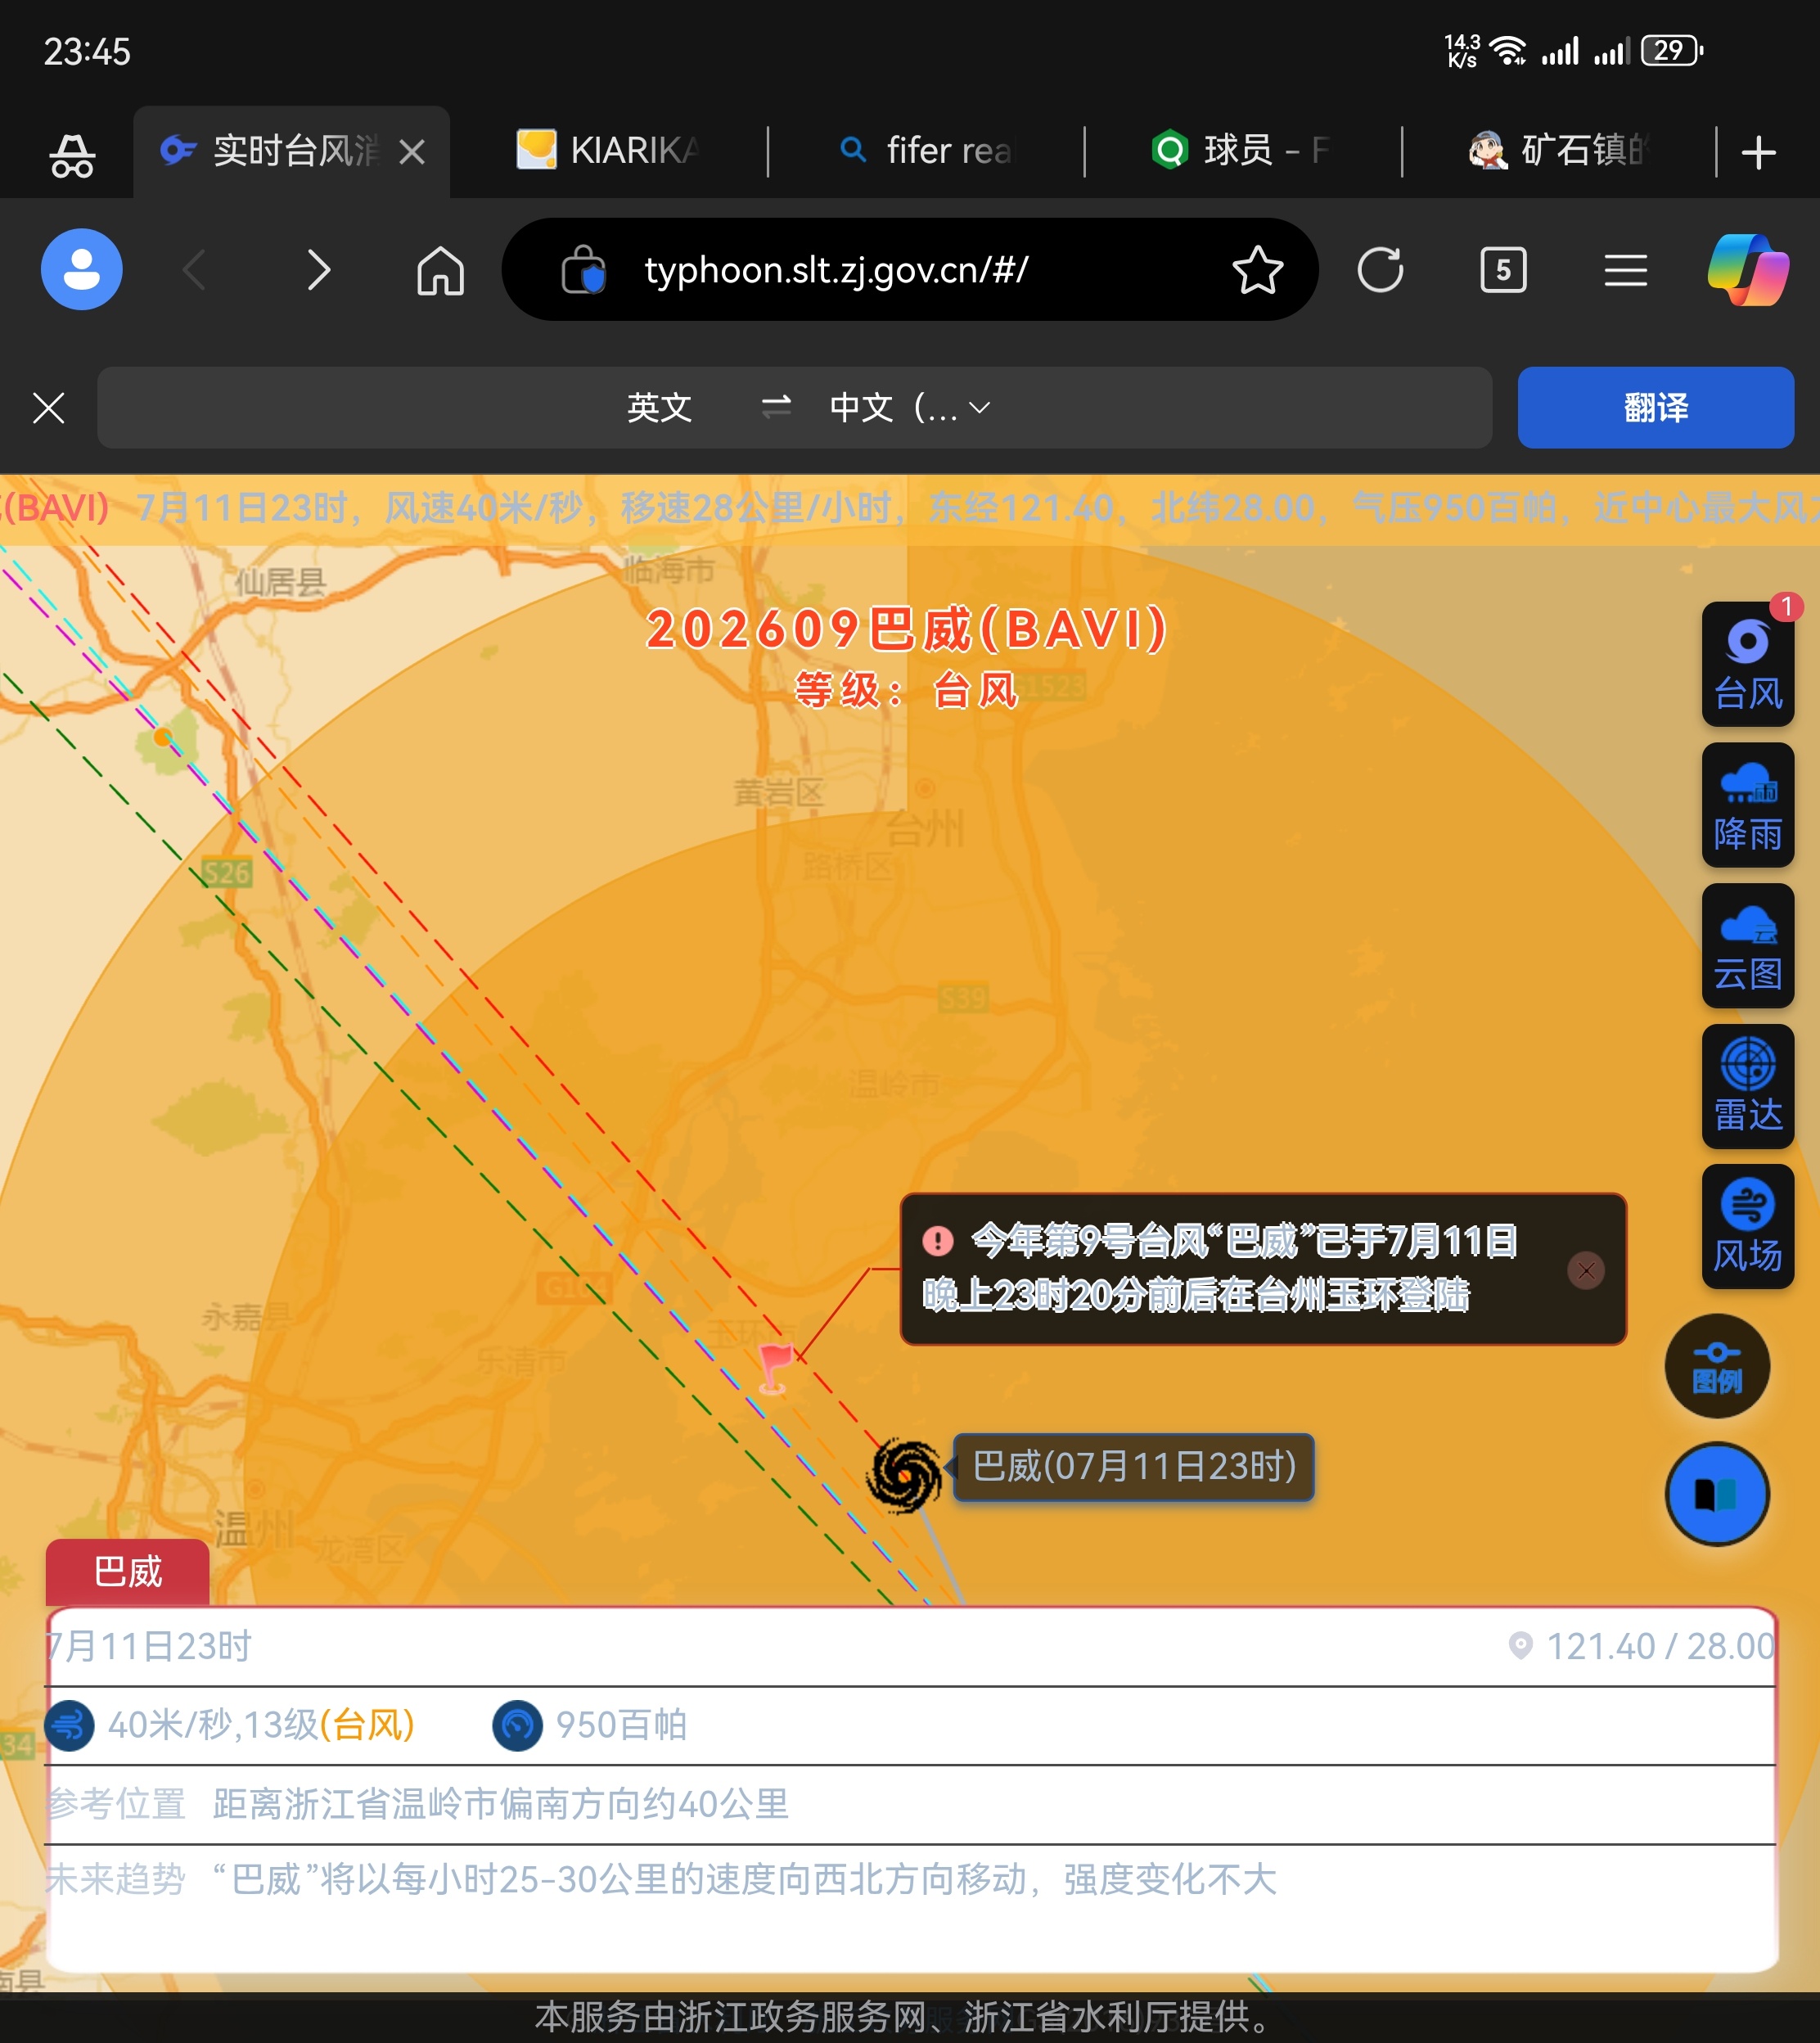Click the location pin icon beside coordinates

(x=1520, y=1645)
